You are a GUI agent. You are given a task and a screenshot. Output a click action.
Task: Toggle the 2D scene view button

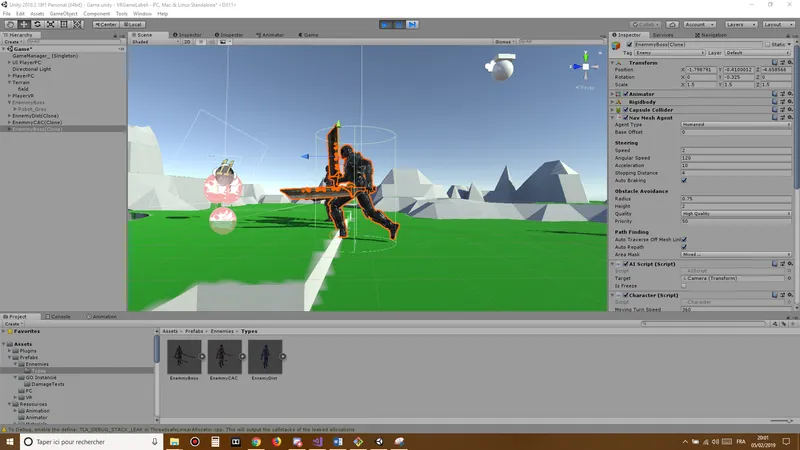[187, 42]
